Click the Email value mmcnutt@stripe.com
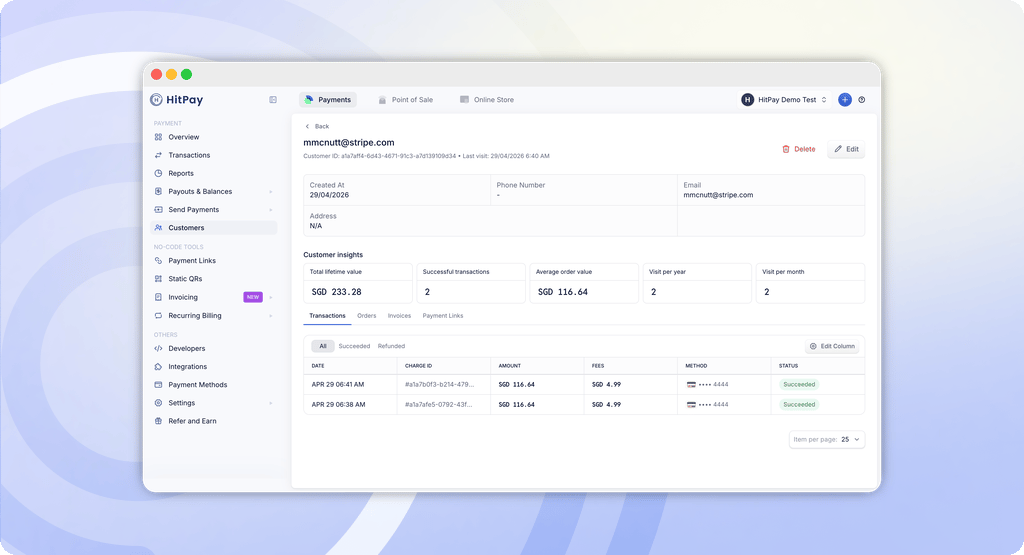Image resolution: width=1024 pixels, height=555 pixels. (718, 195)
